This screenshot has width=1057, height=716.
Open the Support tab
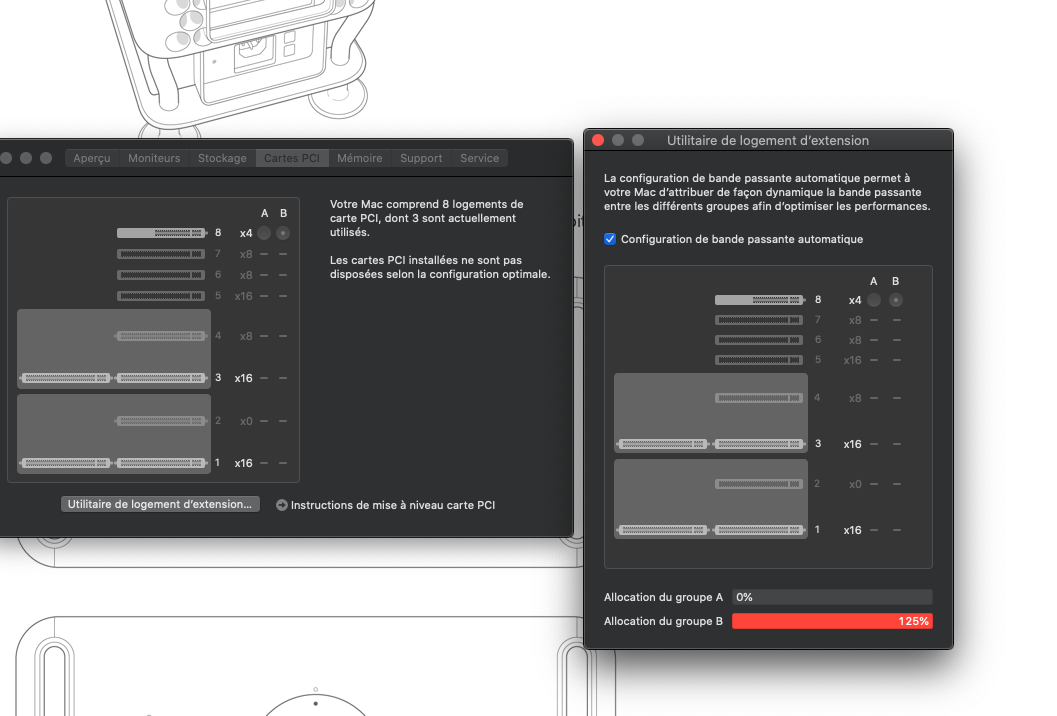[x=421, y=158]
